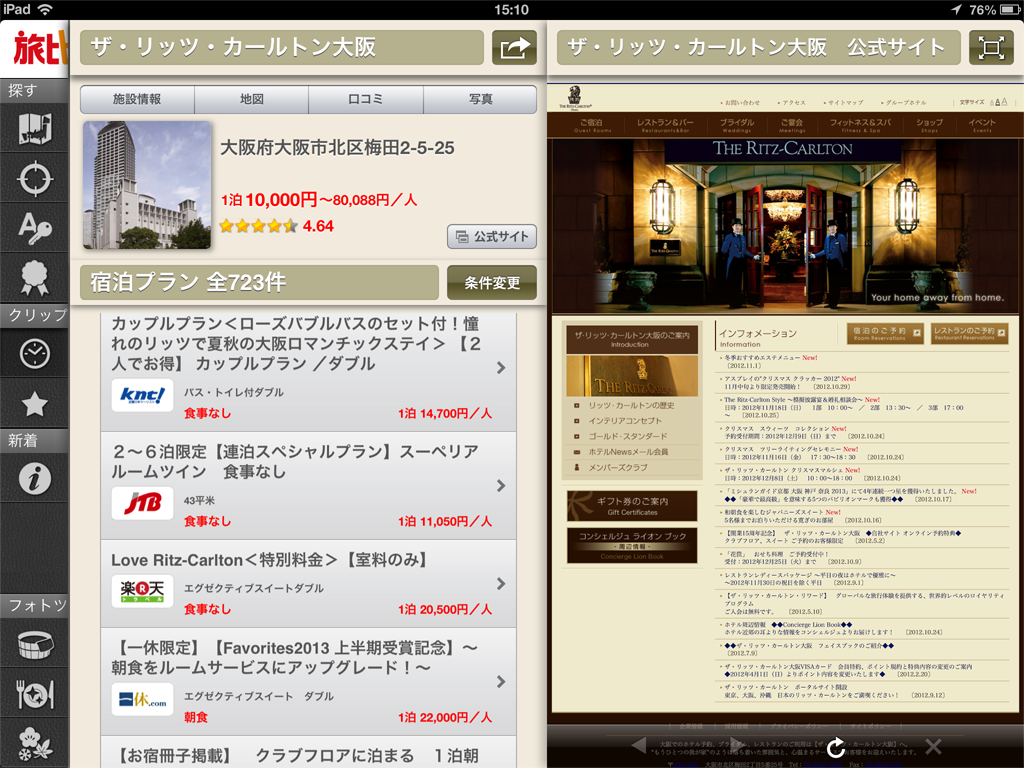
Task: Open ブライダル menu on website
Action: [737, 125]
